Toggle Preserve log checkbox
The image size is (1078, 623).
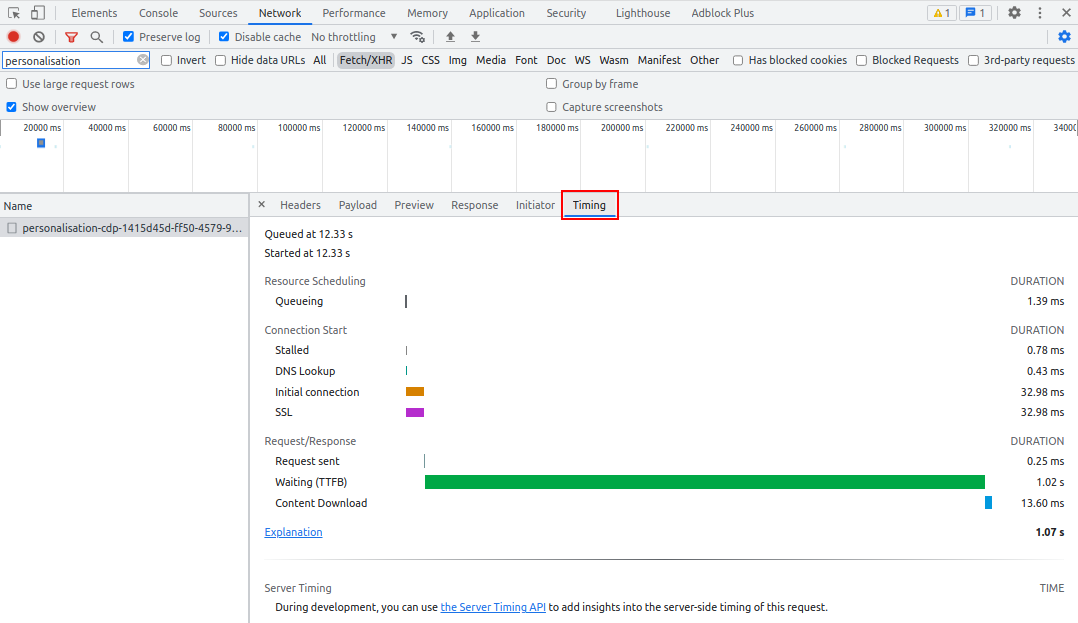tap(129, 36)
